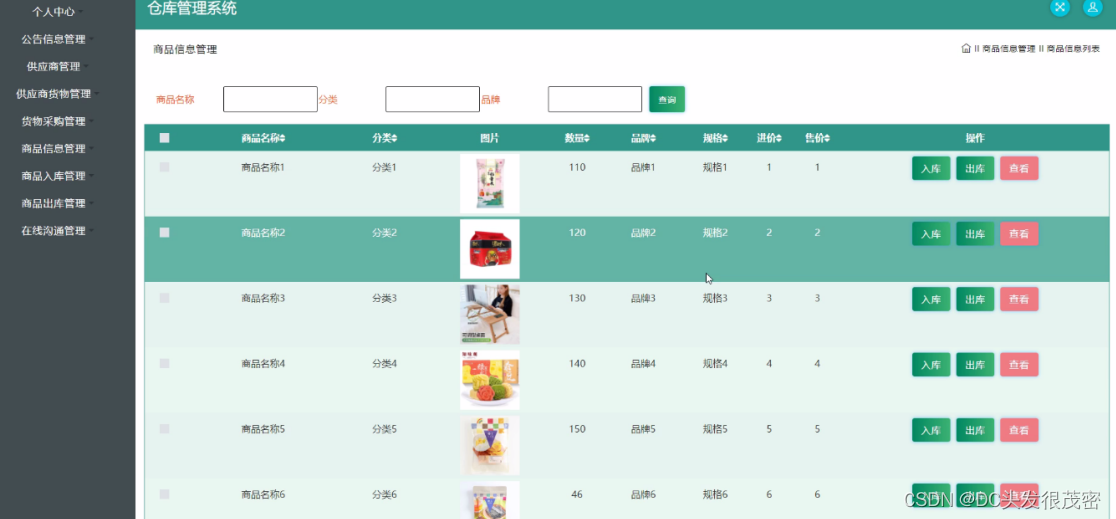1116x519 pixels.
Task: Select the 品牌3 cell
Action: tap(643, 298)
